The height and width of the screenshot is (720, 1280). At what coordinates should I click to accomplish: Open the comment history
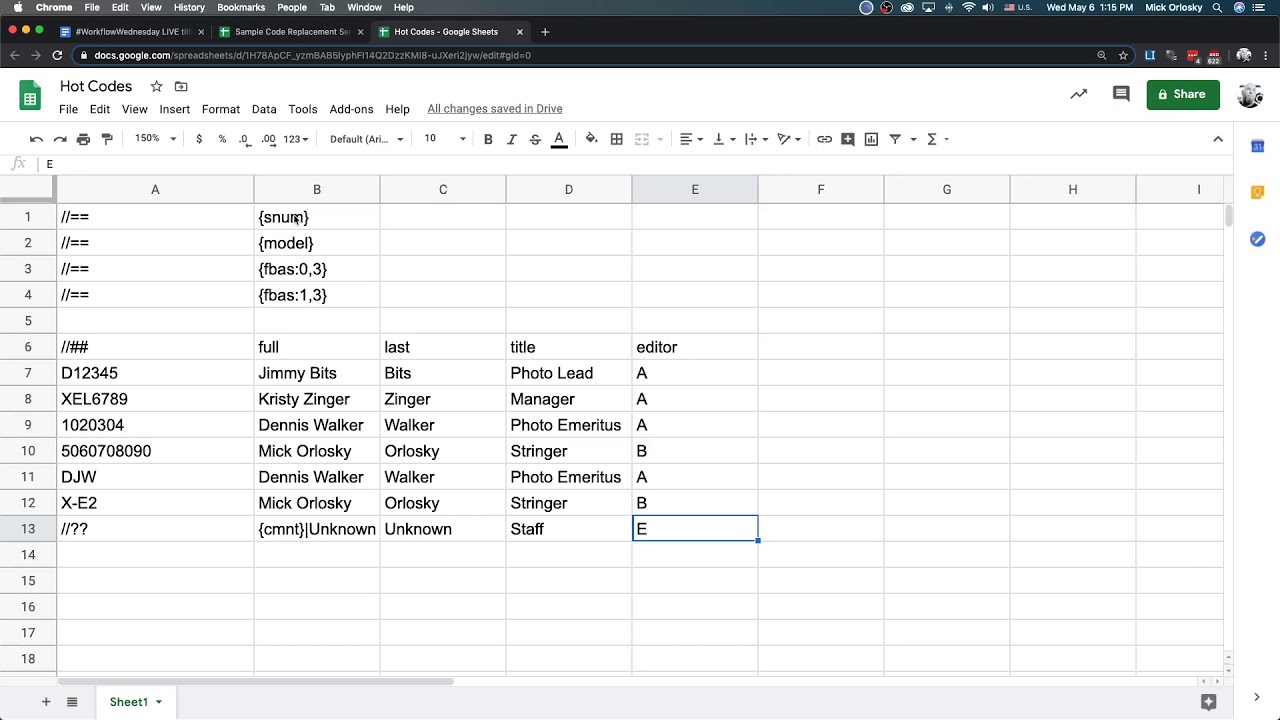click(x=1121, y=94)
